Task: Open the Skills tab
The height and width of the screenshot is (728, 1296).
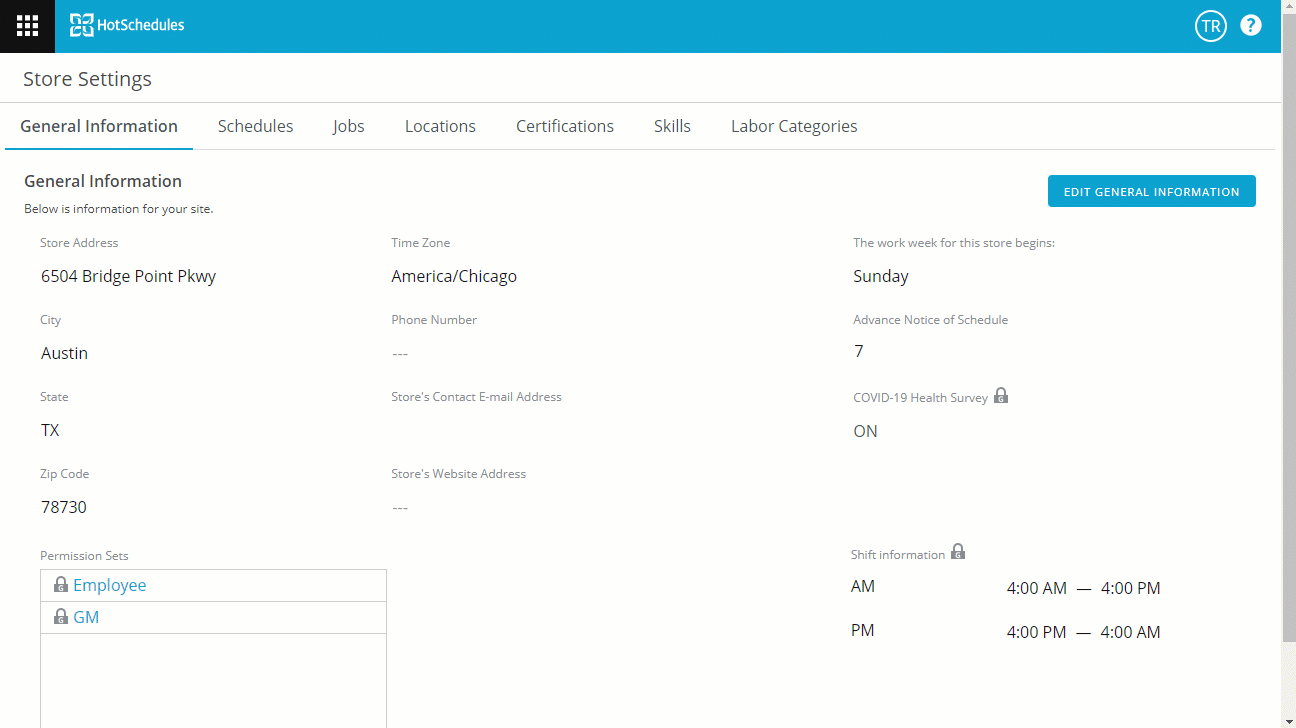Action: (x=672, y=126)
